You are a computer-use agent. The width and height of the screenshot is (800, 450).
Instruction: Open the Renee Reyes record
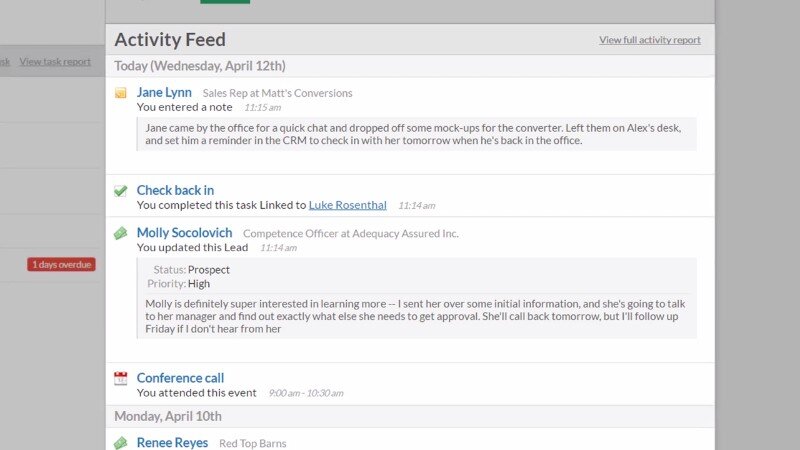point(172,442)
